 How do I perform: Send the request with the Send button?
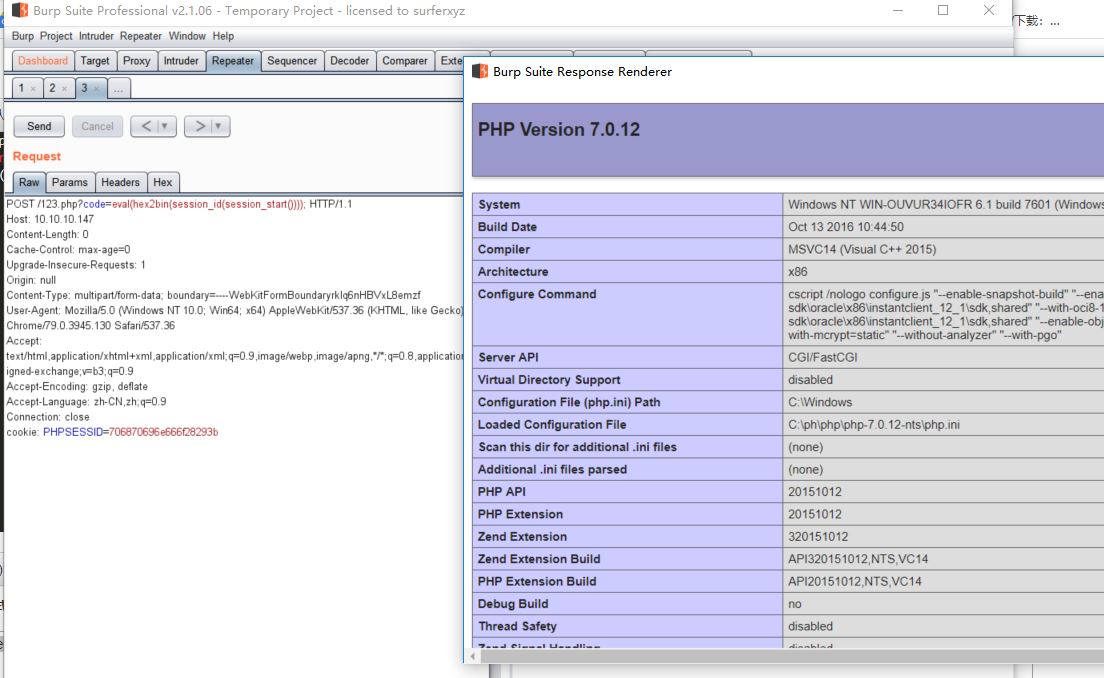39,126
